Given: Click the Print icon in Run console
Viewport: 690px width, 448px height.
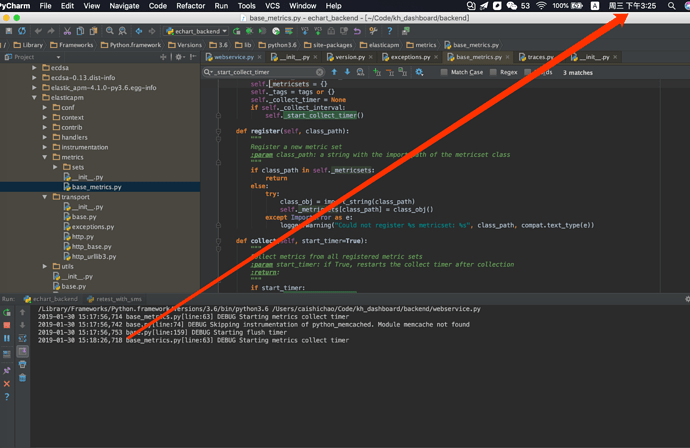Looking at the screenshot, I should coord(22,364).
